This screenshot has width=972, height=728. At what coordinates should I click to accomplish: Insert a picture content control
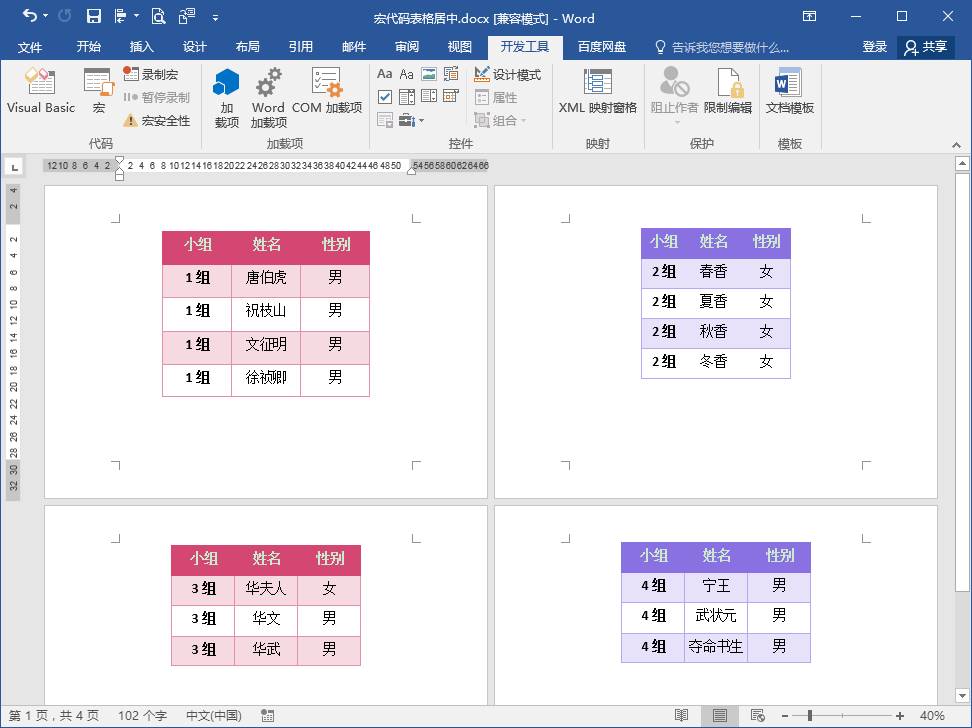point(429,74)
